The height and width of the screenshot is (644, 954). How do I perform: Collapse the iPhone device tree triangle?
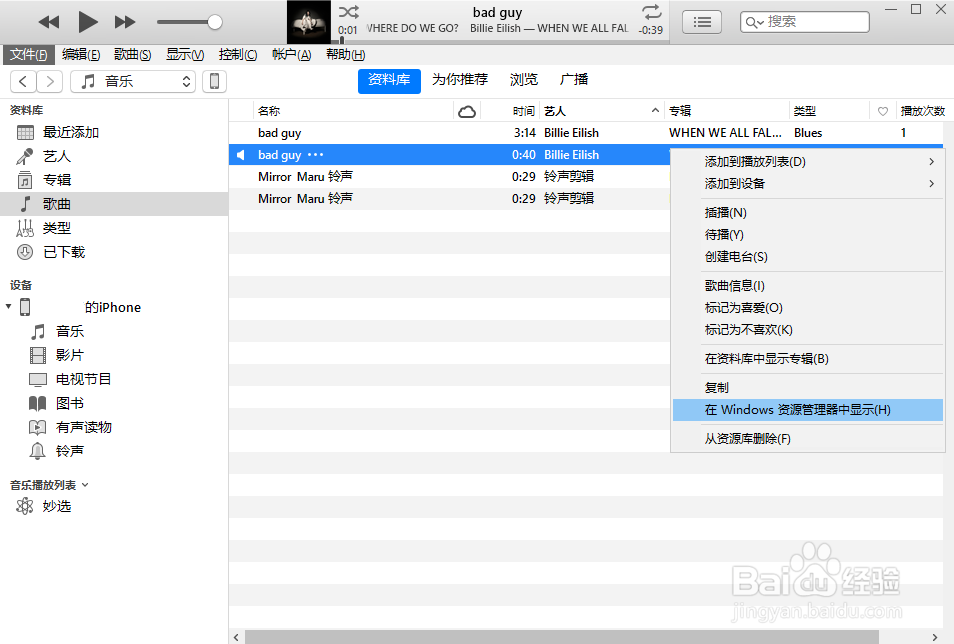[9, 307]
